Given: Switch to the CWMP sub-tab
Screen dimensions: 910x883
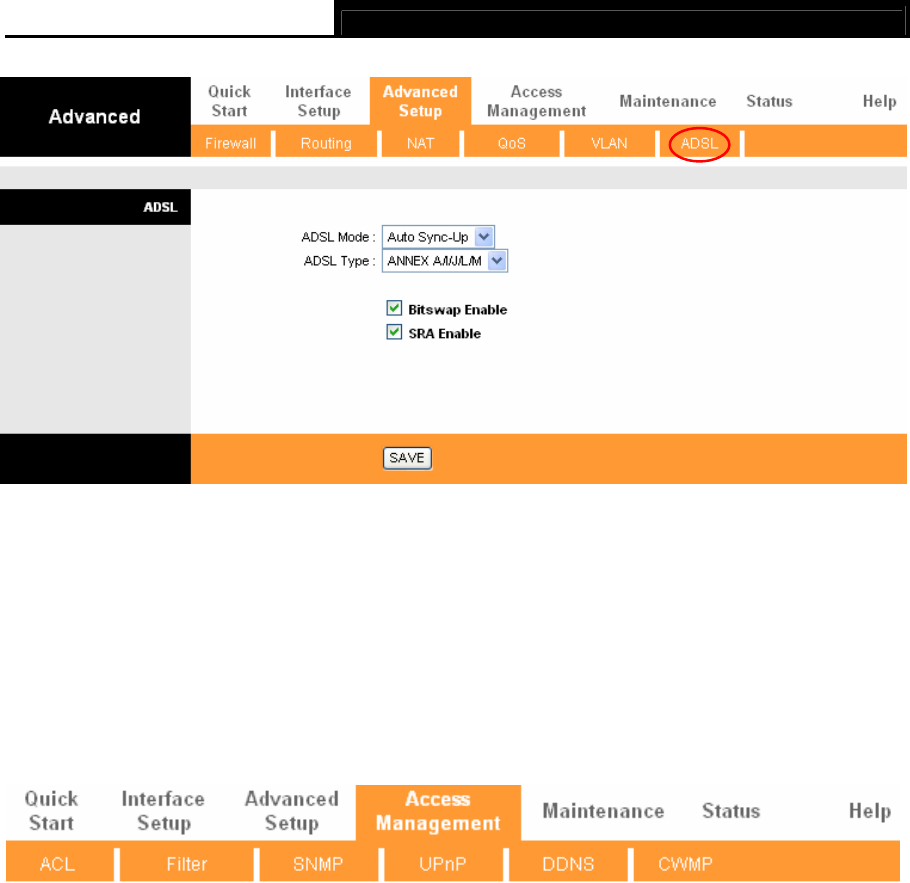Looking at the screenshot, I should pyautogui.click(x=685, y=863).
